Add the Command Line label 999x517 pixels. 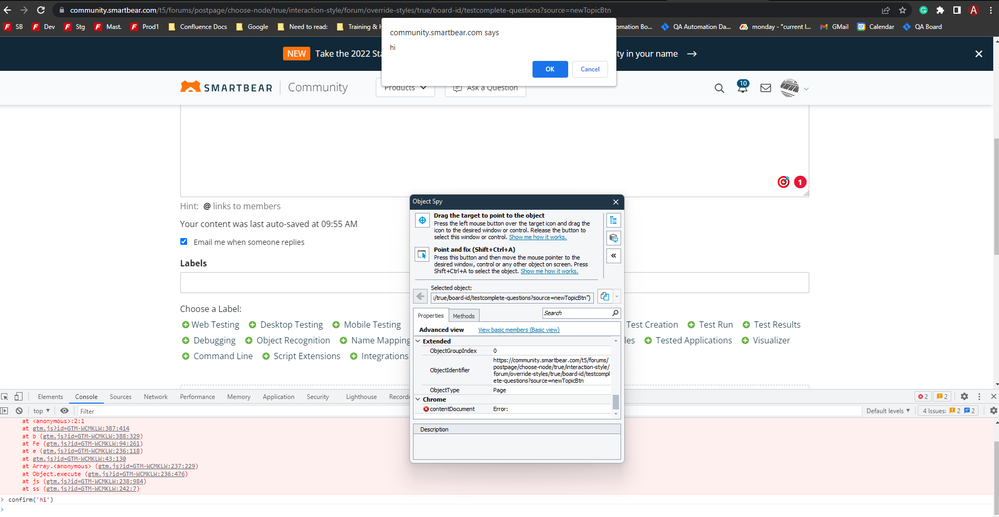tap(217, 356)
